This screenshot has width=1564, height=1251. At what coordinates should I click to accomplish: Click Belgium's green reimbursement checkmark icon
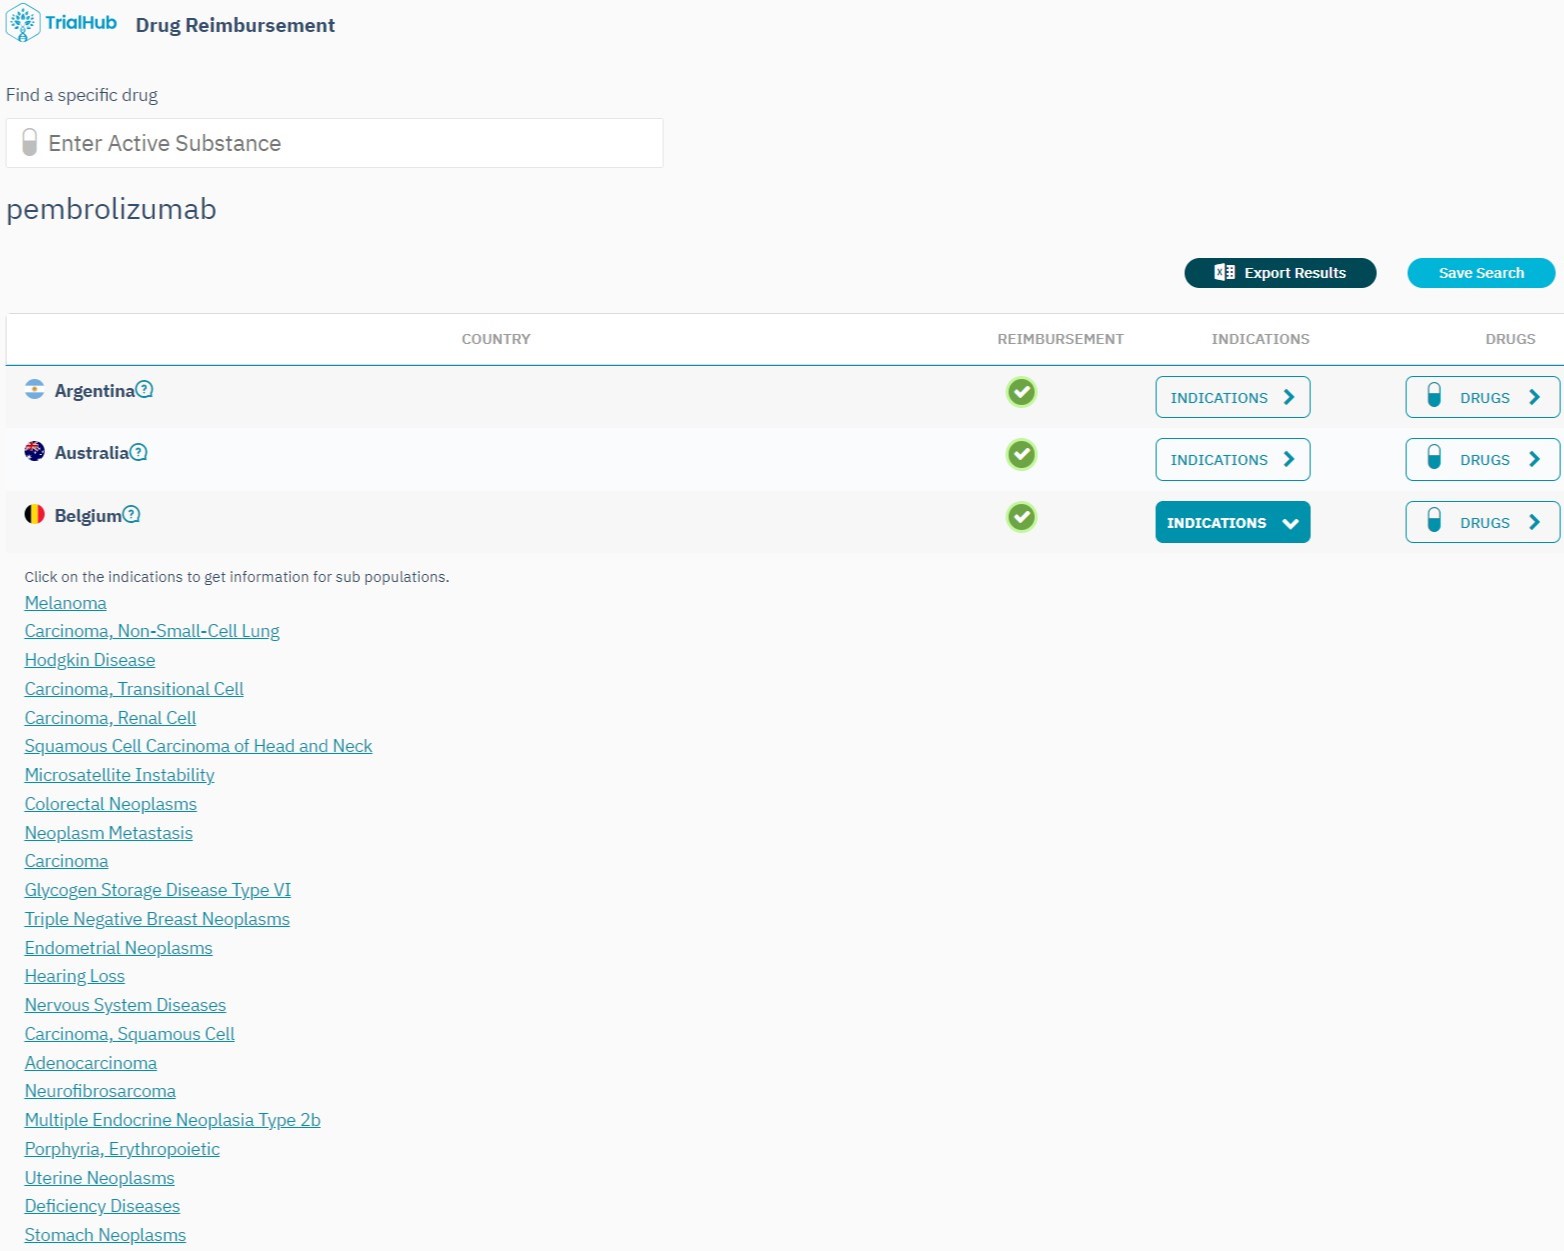[x=1021, y=517]
